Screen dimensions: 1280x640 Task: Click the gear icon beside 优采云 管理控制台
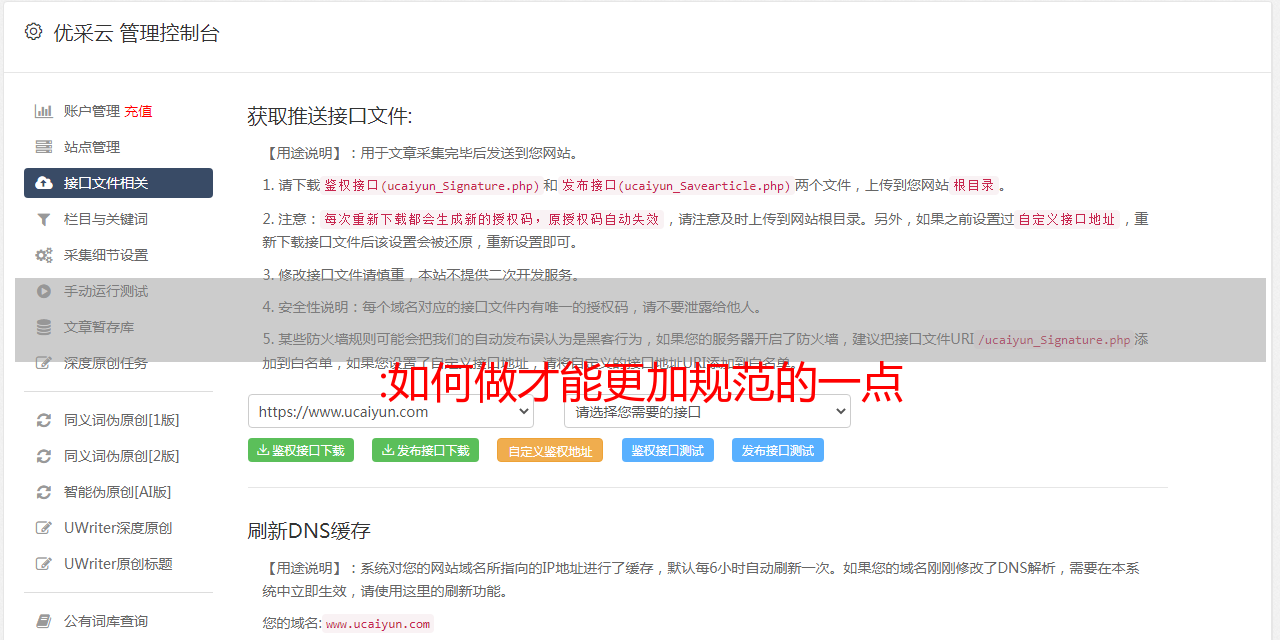(x=33, y=32)
